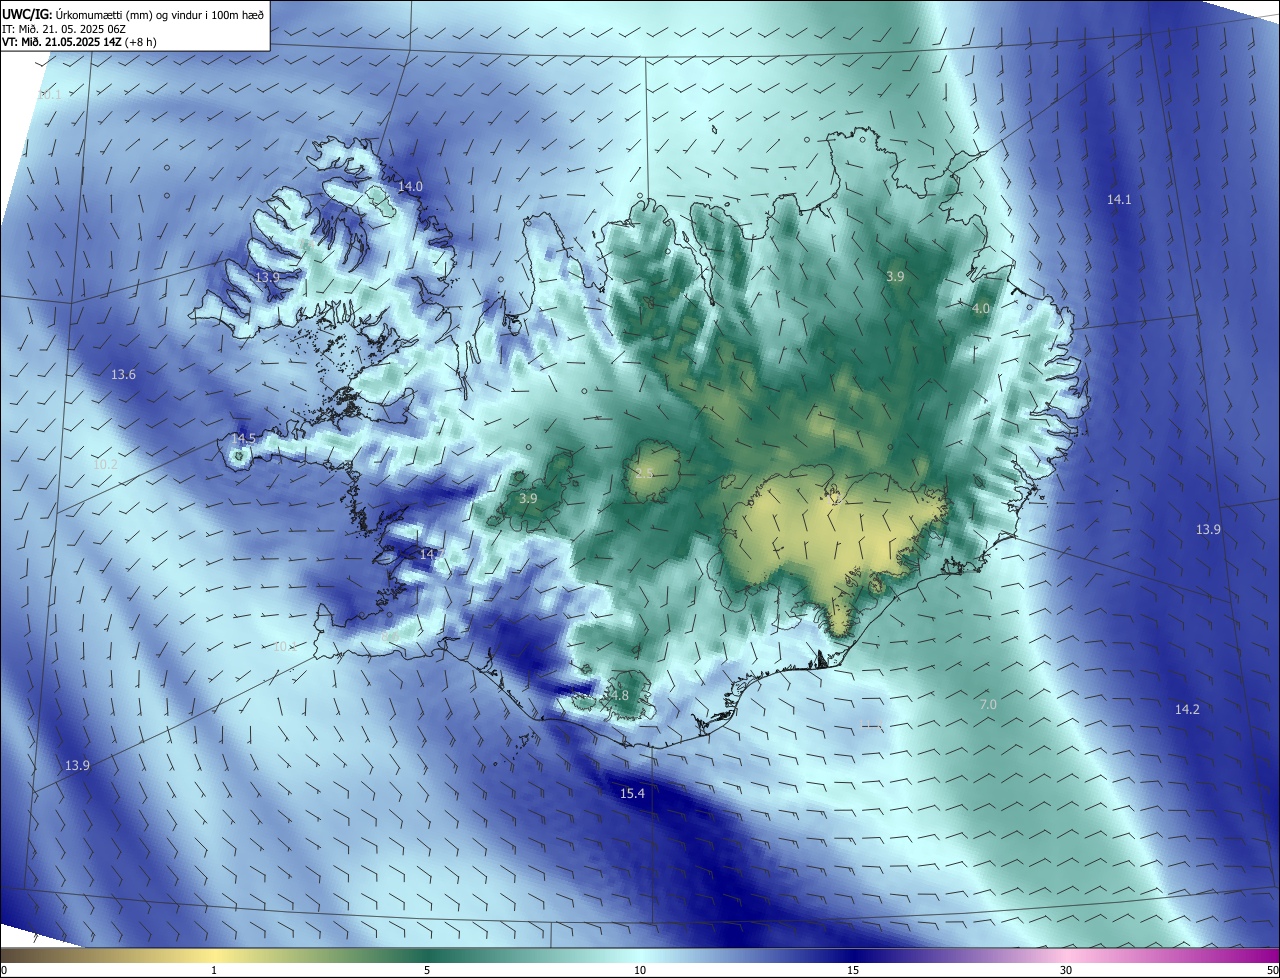Click the 13.6 value label
1280x978 pixels.
tap(123, 374)
